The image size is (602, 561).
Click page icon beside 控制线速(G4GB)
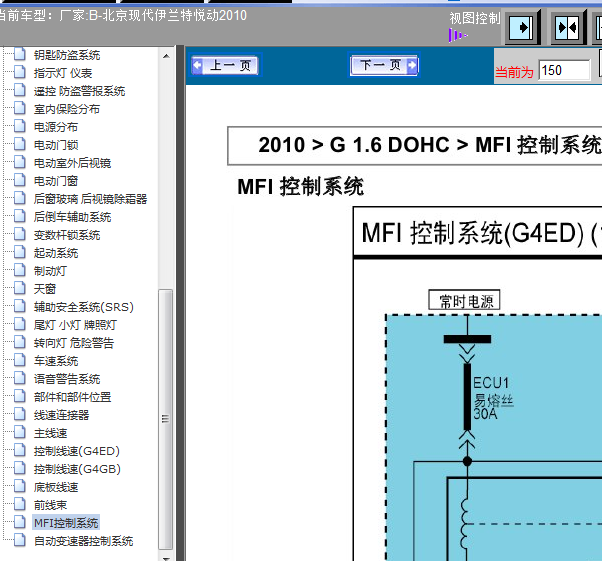[20, 468]
